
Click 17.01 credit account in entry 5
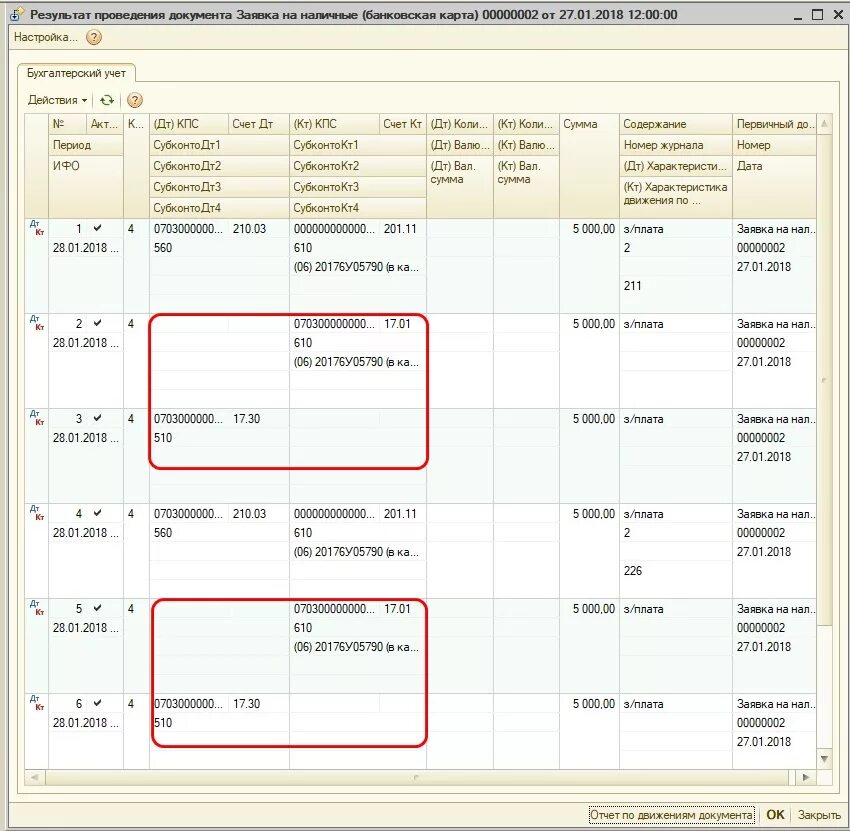[397, 609]
